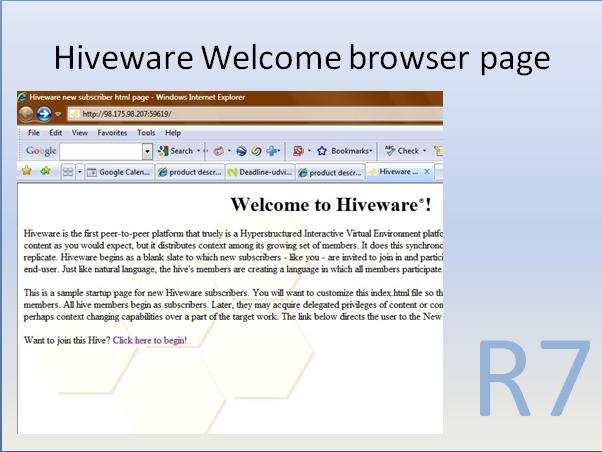Click the new tab button after the Hiveware tab
The width and height of the screenshot is (602, 452).
[439, 172]
